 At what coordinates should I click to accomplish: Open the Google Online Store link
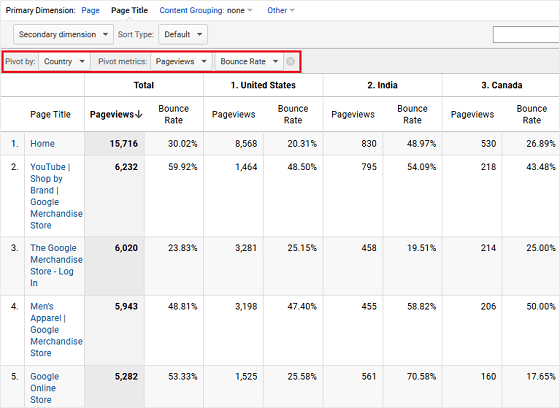click(x=45, y=388)
